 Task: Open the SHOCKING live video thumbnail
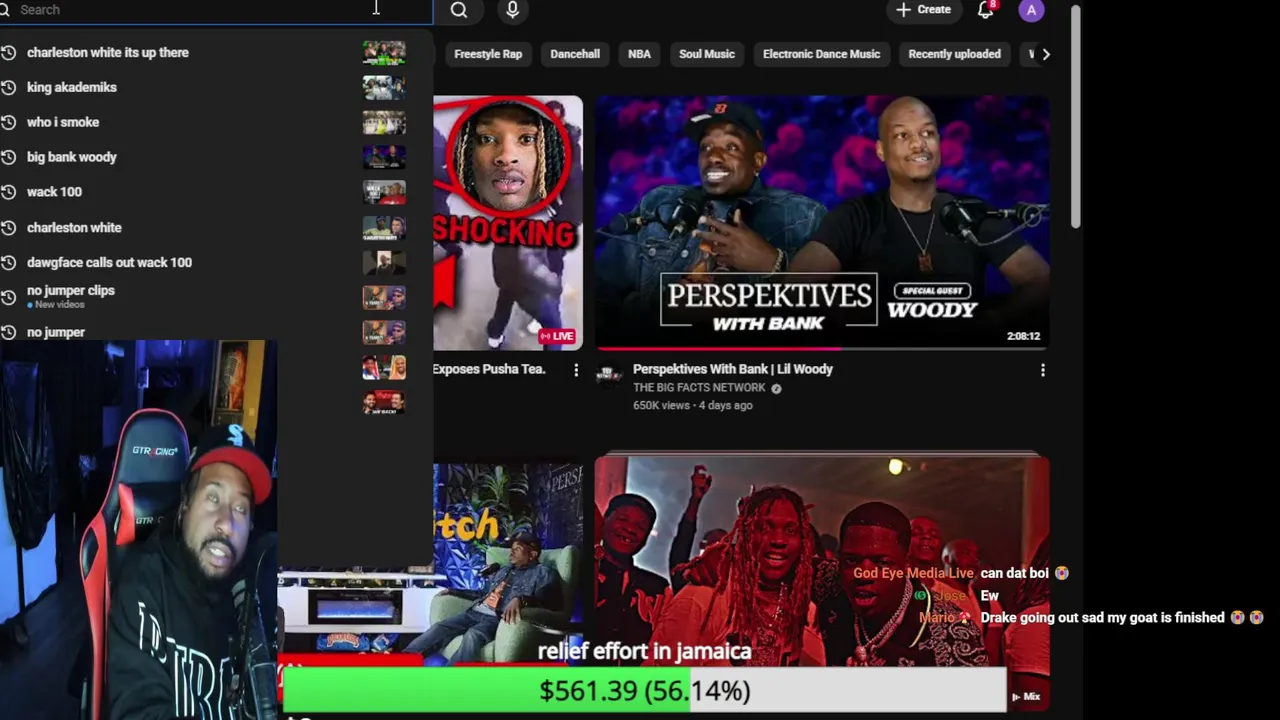(508, 222)
